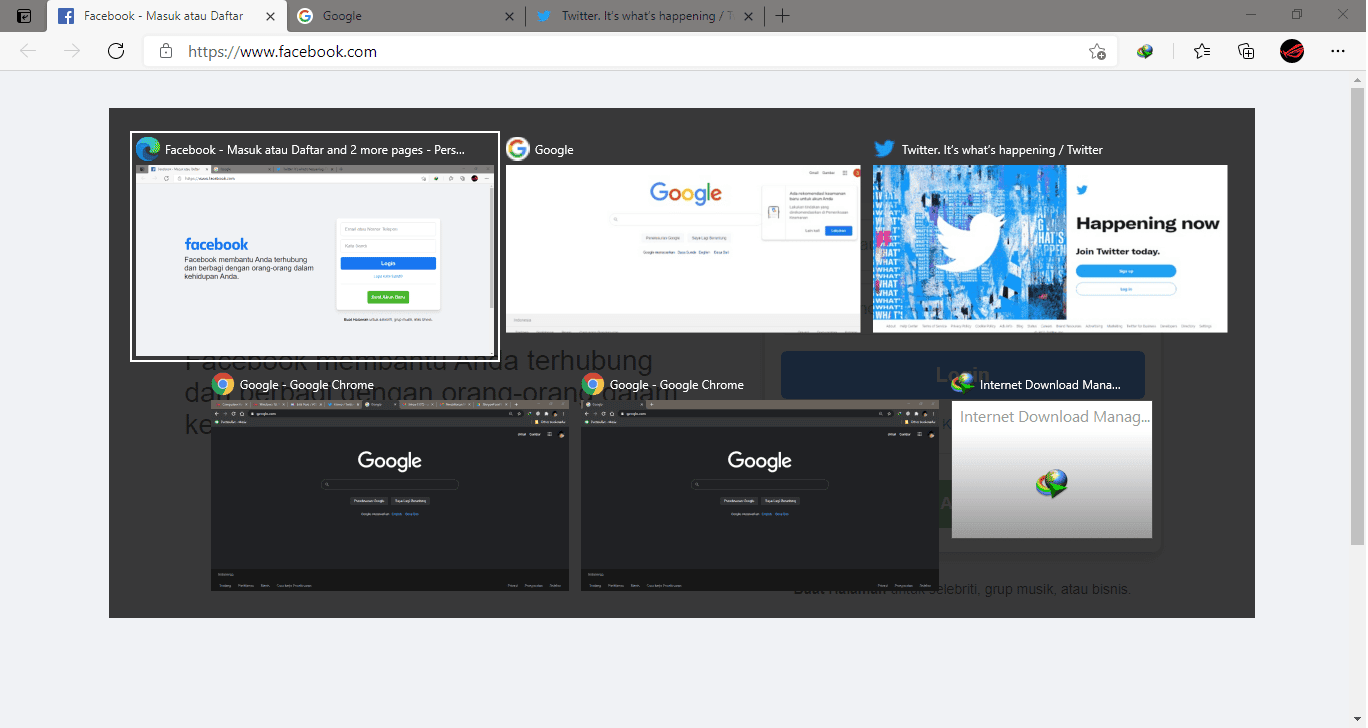
Task: Select the Internet Download Manager window thumbnail
Action: pyautogui.click(x=1051, y=470)
